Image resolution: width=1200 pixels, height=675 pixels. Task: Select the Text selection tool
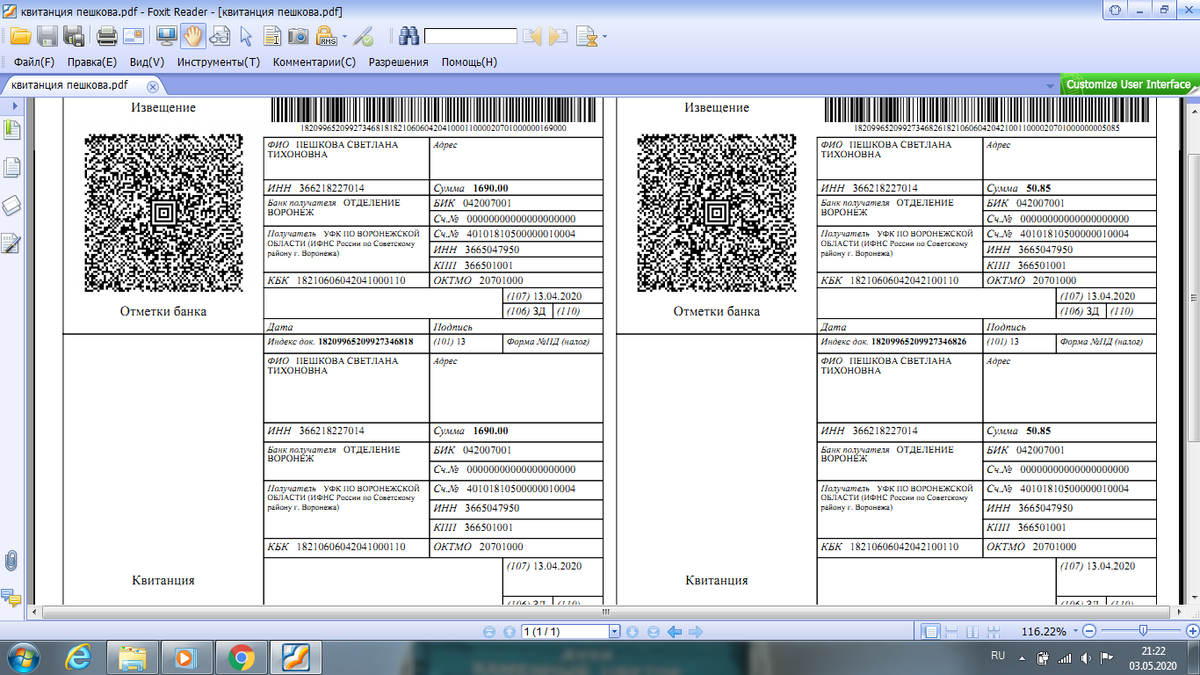(272, 37)
